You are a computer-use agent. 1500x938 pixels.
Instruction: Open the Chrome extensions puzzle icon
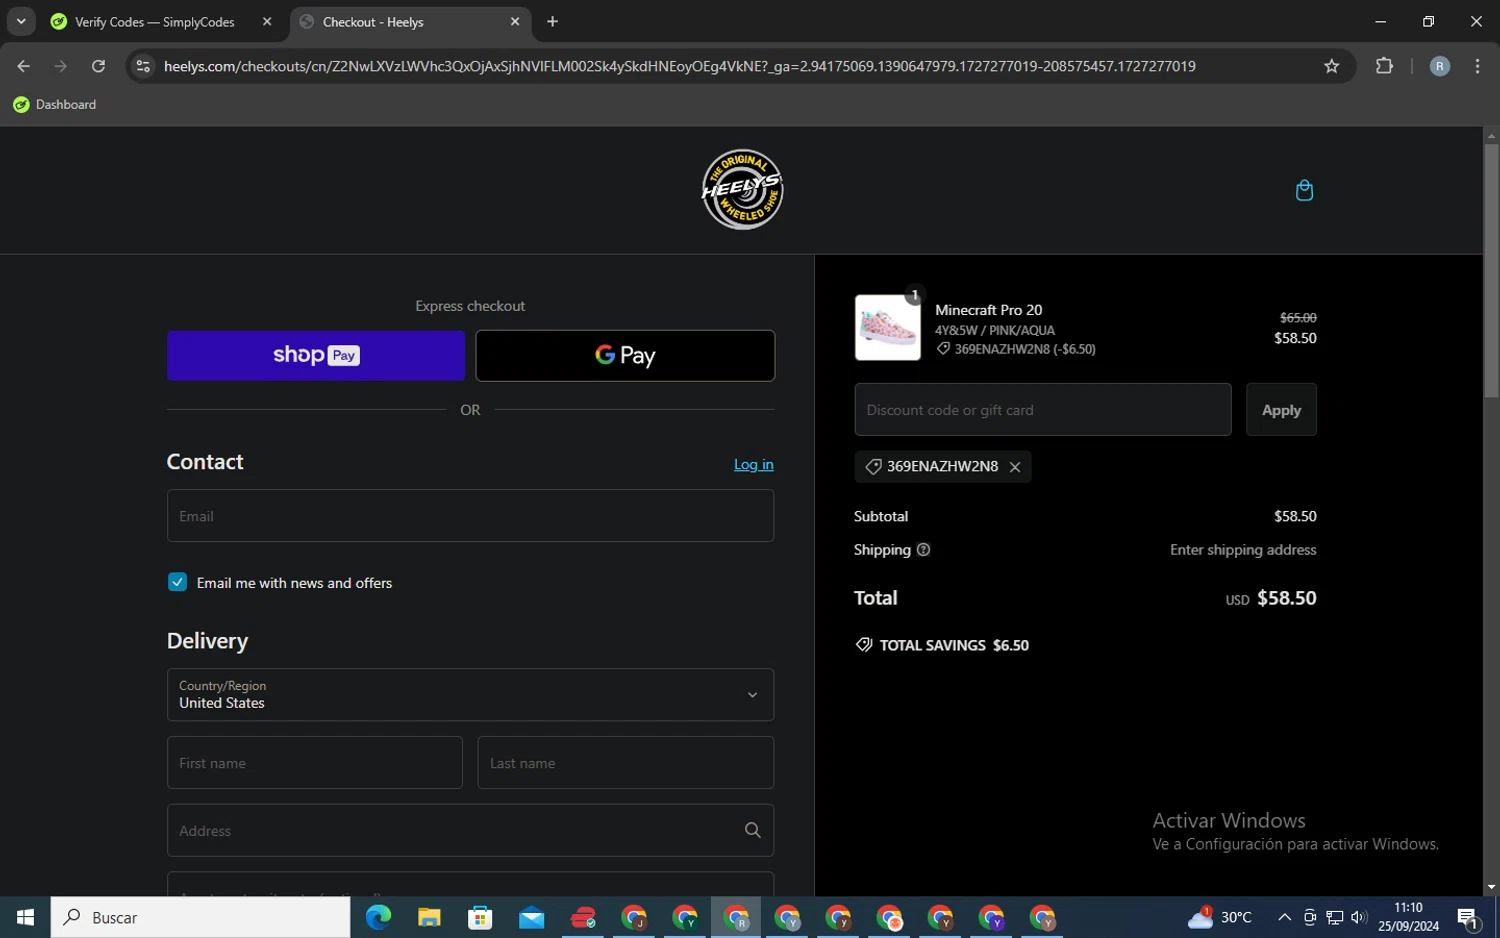pos(1384,66)
